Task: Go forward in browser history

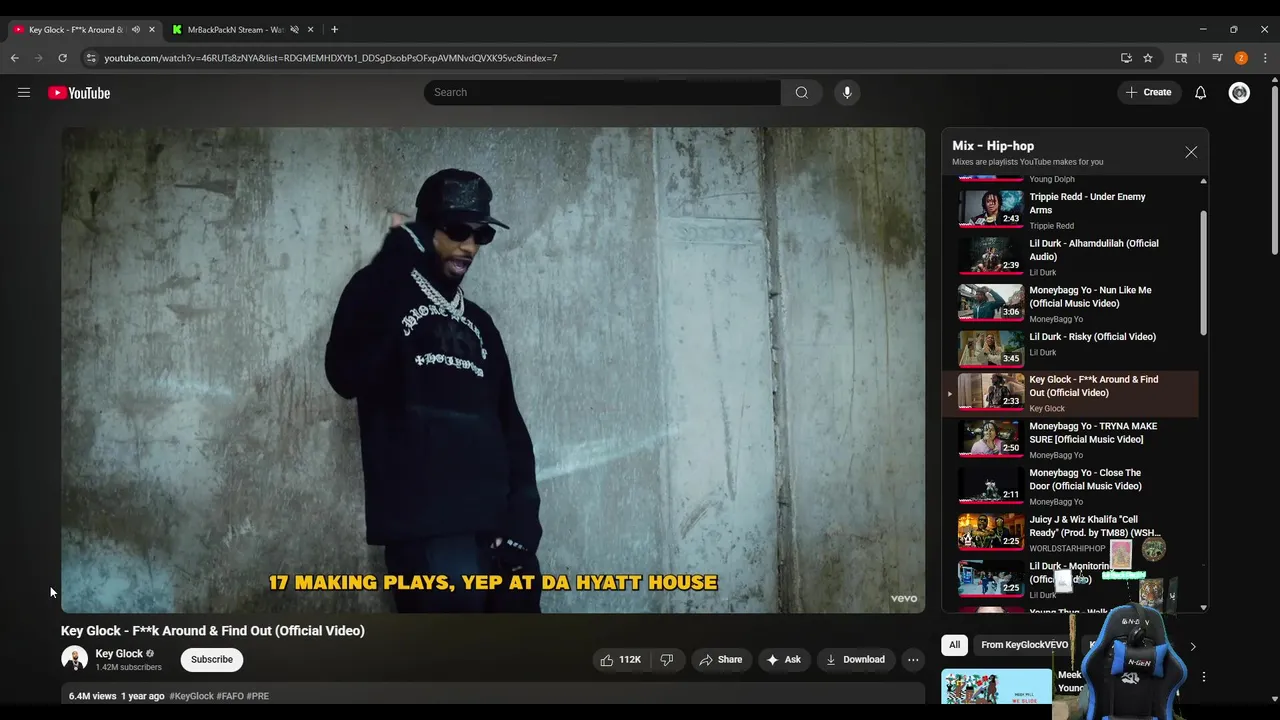Action: pyautogui.click(x=39, y=58)
